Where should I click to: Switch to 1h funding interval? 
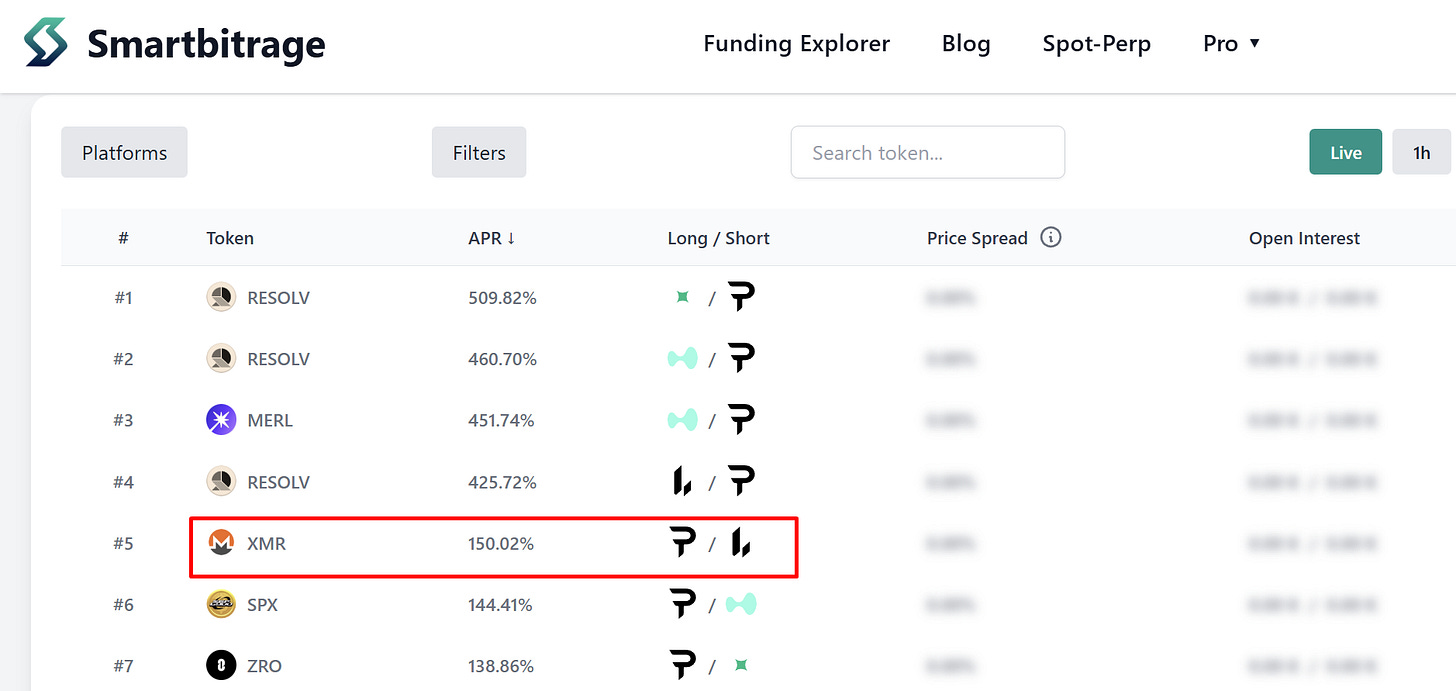coord(1421,153)
